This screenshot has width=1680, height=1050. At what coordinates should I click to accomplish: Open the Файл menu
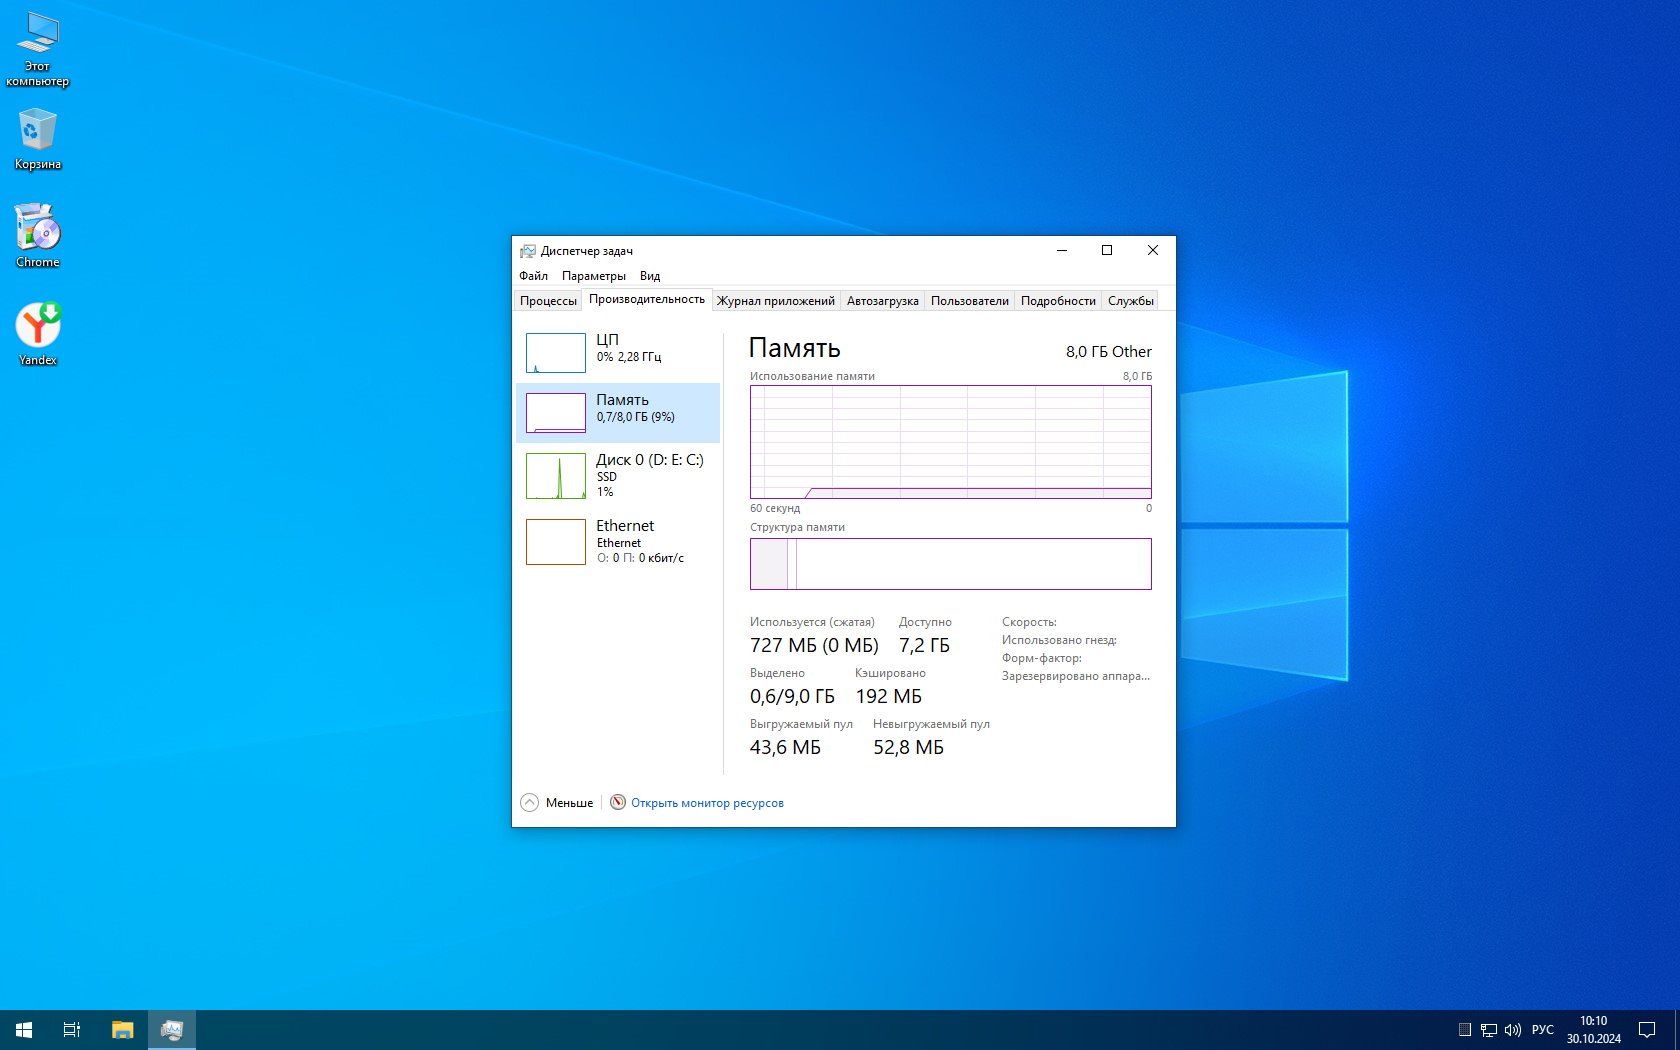(533, 276)
